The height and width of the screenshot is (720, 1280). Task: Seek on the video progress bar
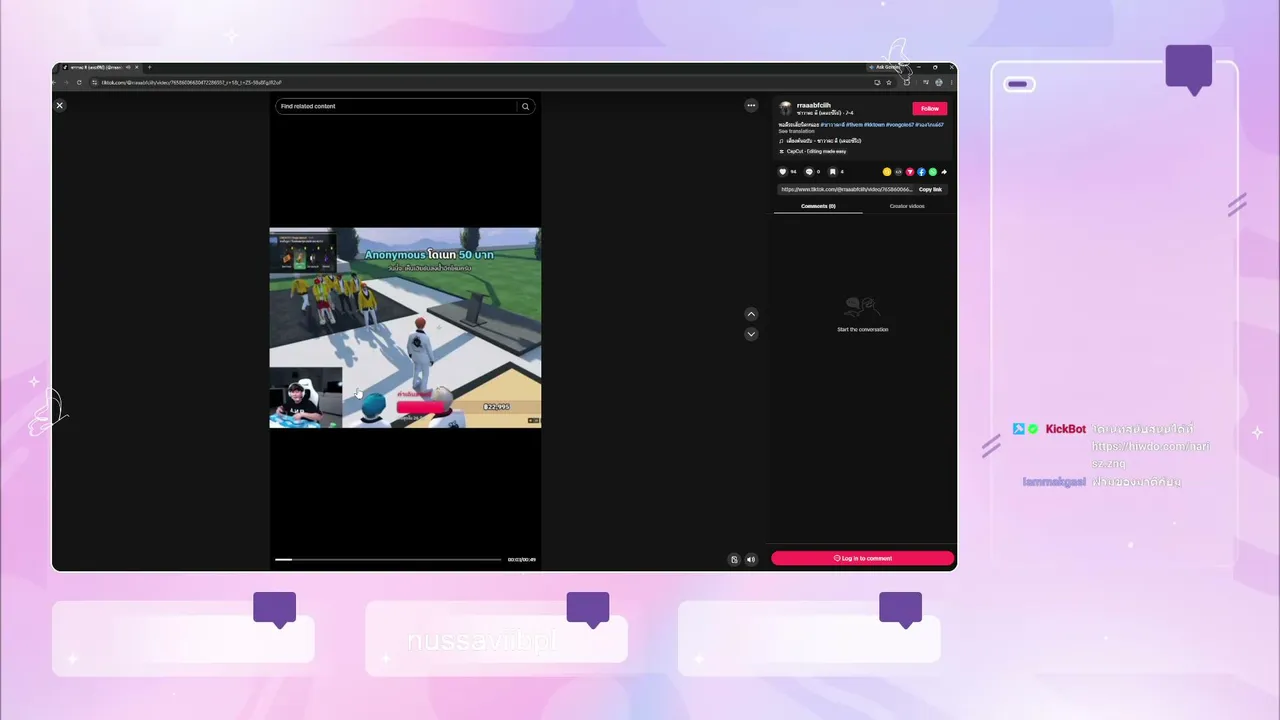[x=388, y=559]
